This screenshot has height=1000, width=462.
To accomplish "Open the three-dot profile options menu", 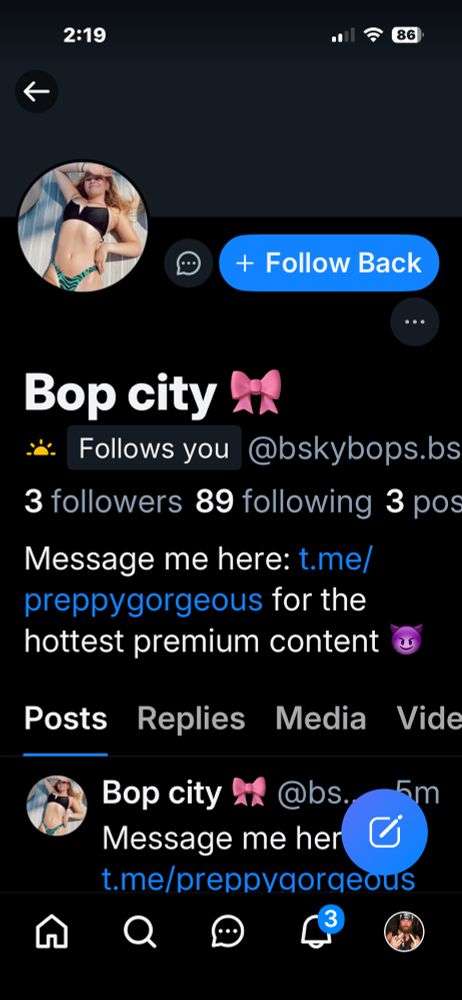I will tap(415, 322).
